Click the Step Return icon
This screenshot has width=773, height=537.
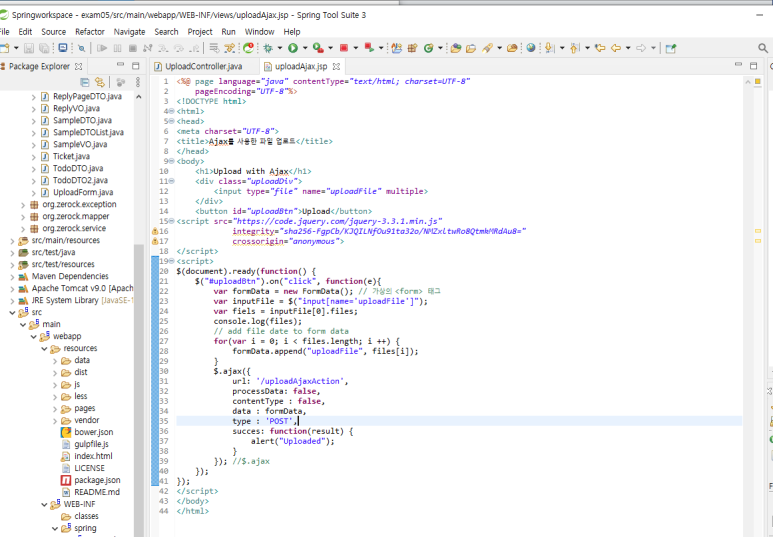(x=194, y=48)
